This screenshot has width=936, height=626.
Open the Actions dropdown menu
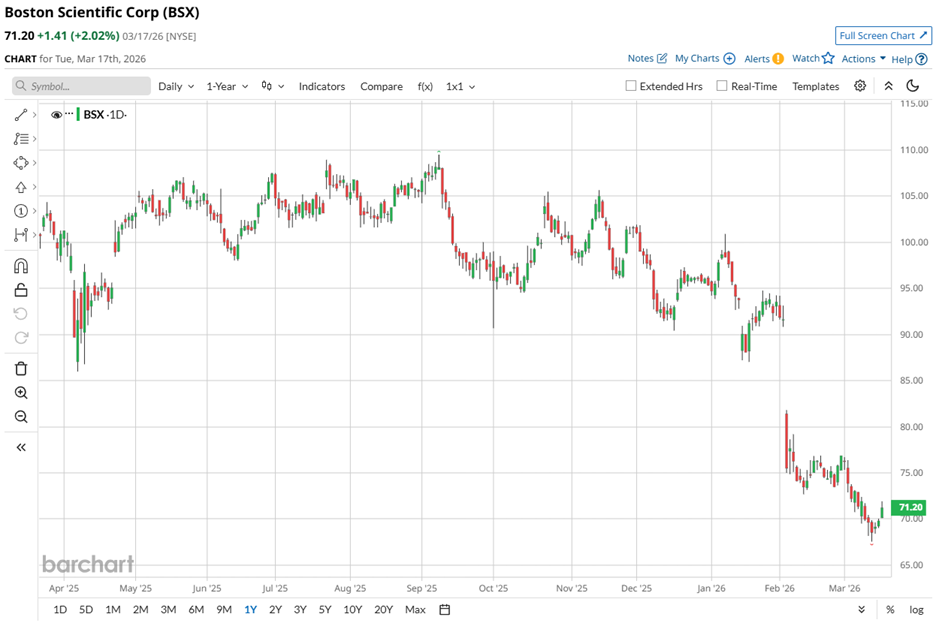point(864,59)
